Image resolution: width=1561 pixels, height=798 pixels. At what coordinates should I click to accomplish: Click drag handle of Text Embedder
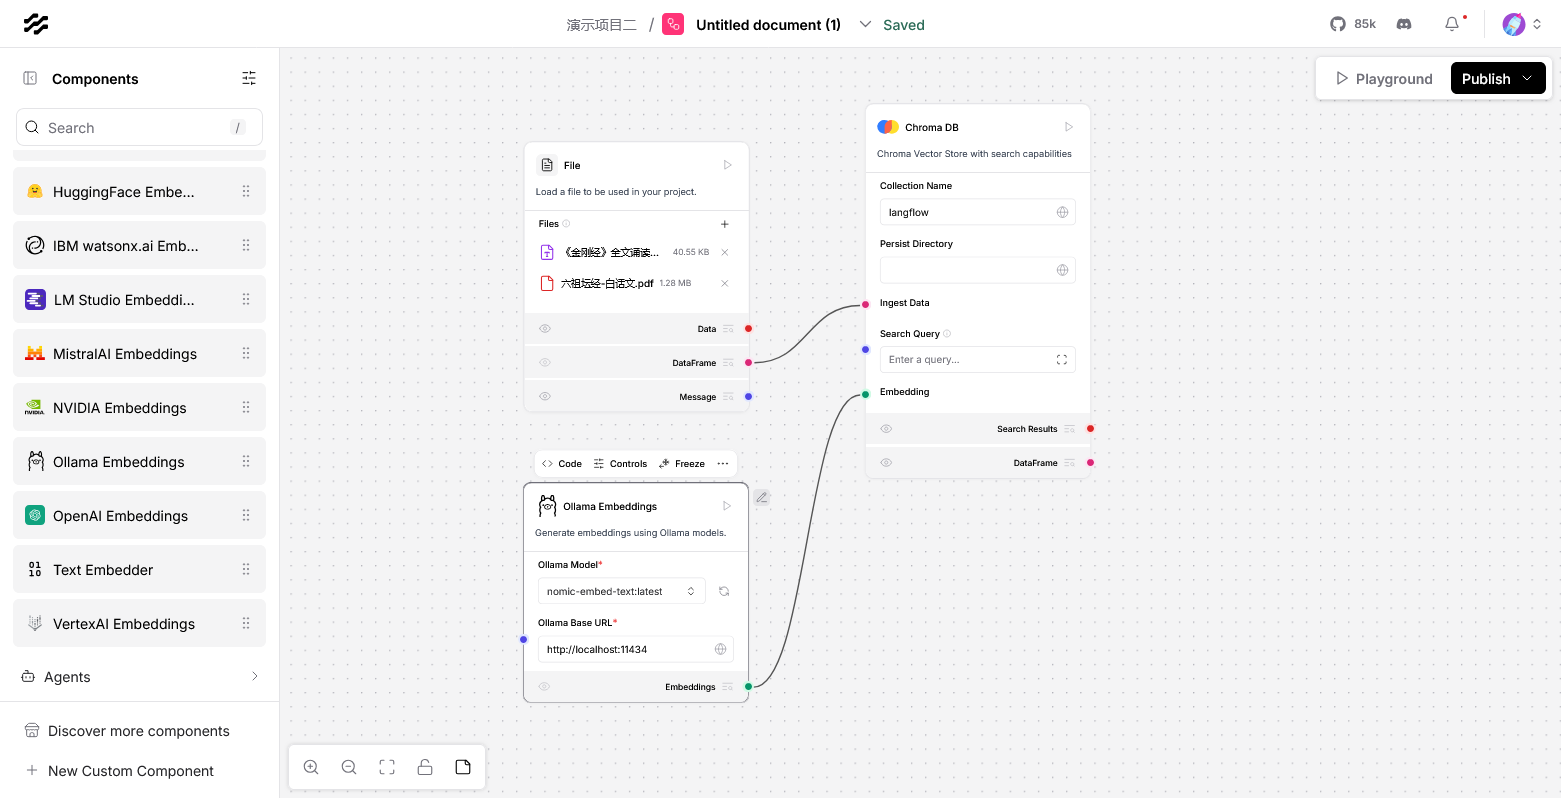[246, 569]
